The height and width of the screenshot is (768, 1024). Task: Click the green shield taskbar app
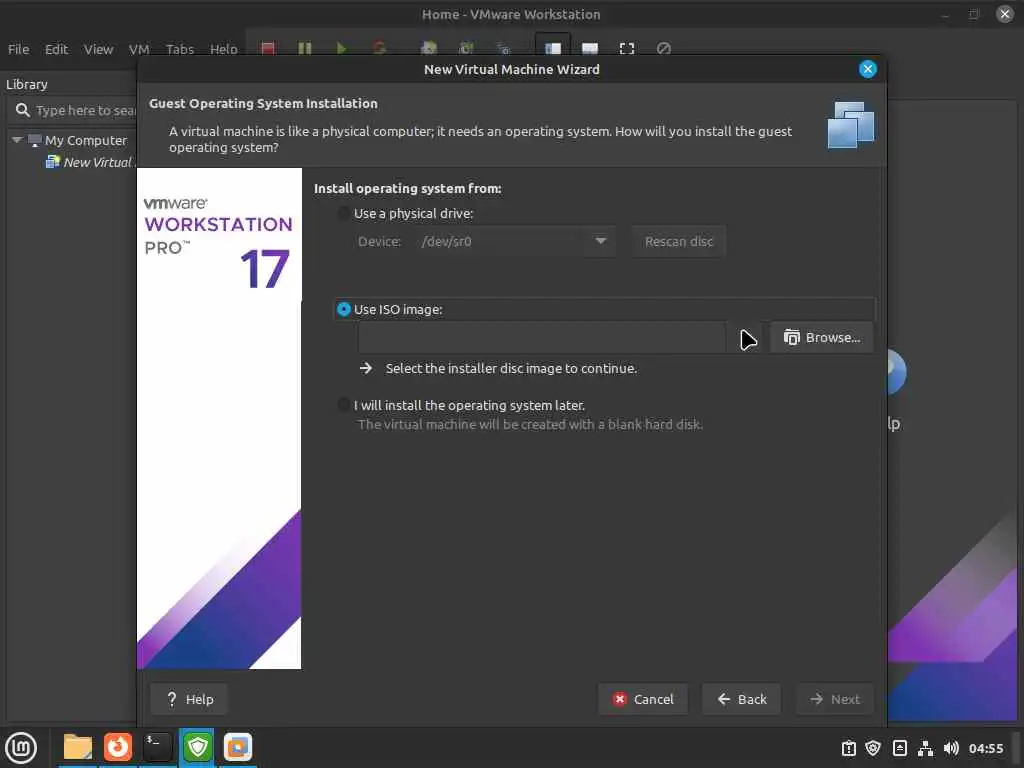[x=197, y=747]
